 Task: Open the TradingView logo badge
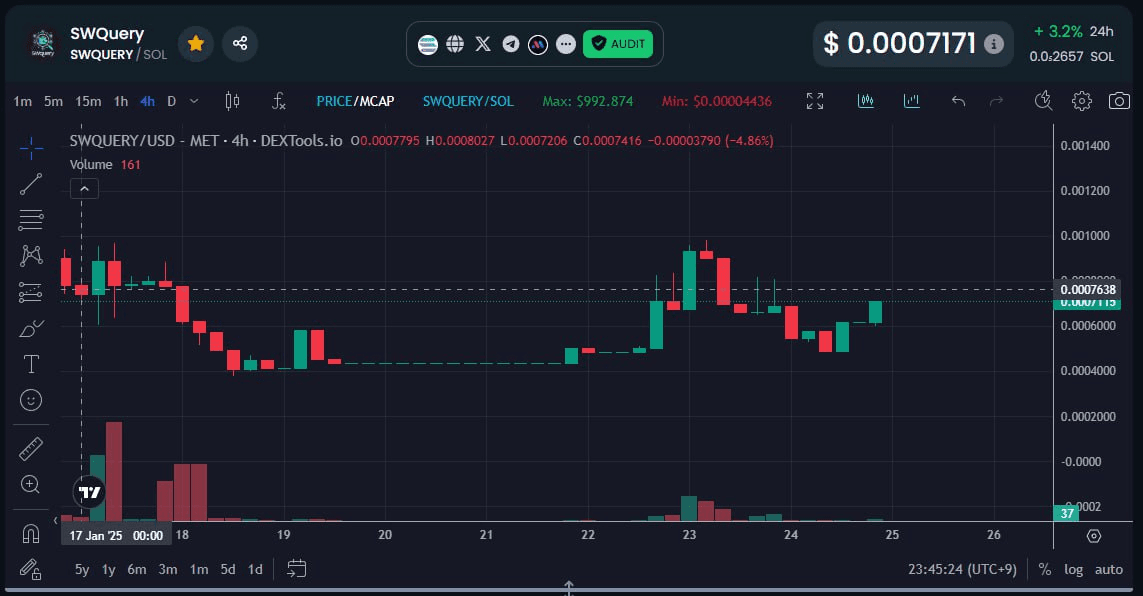[x=90, y=493]
